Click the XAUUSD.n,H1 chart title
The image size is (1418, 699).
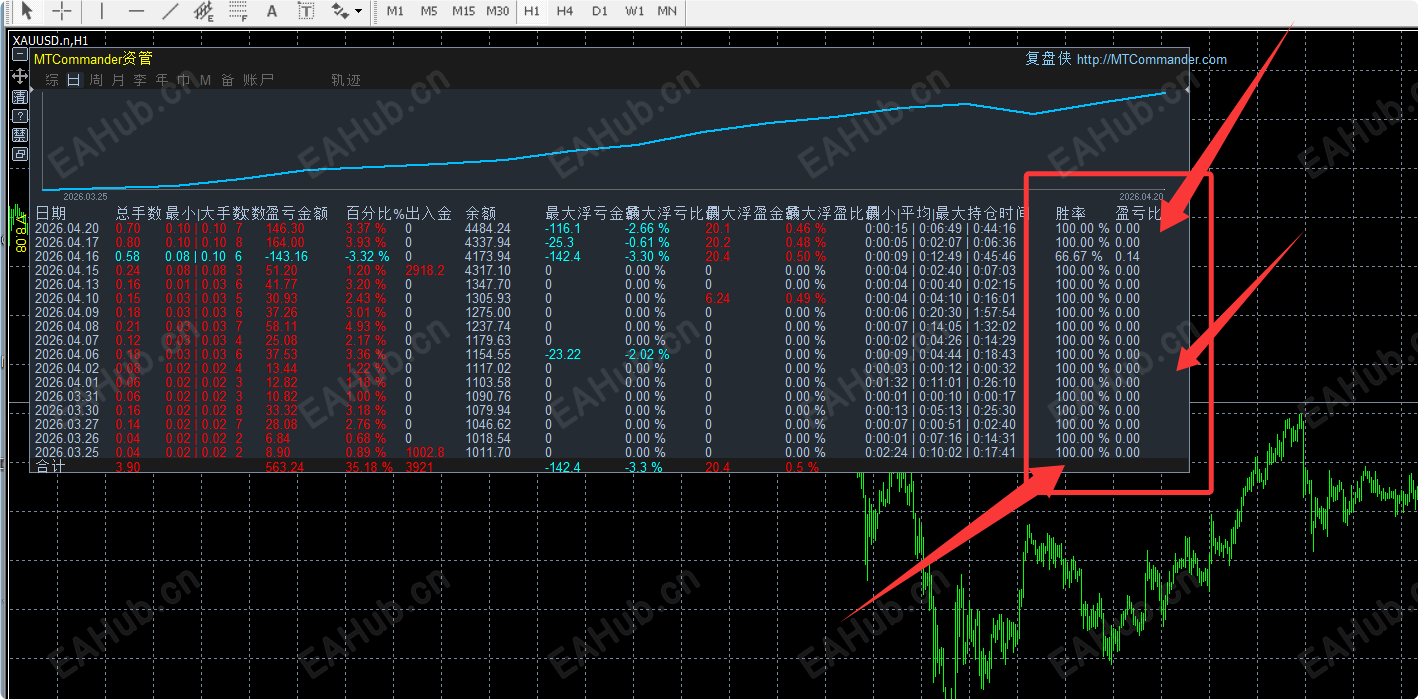tap(50, 40)
